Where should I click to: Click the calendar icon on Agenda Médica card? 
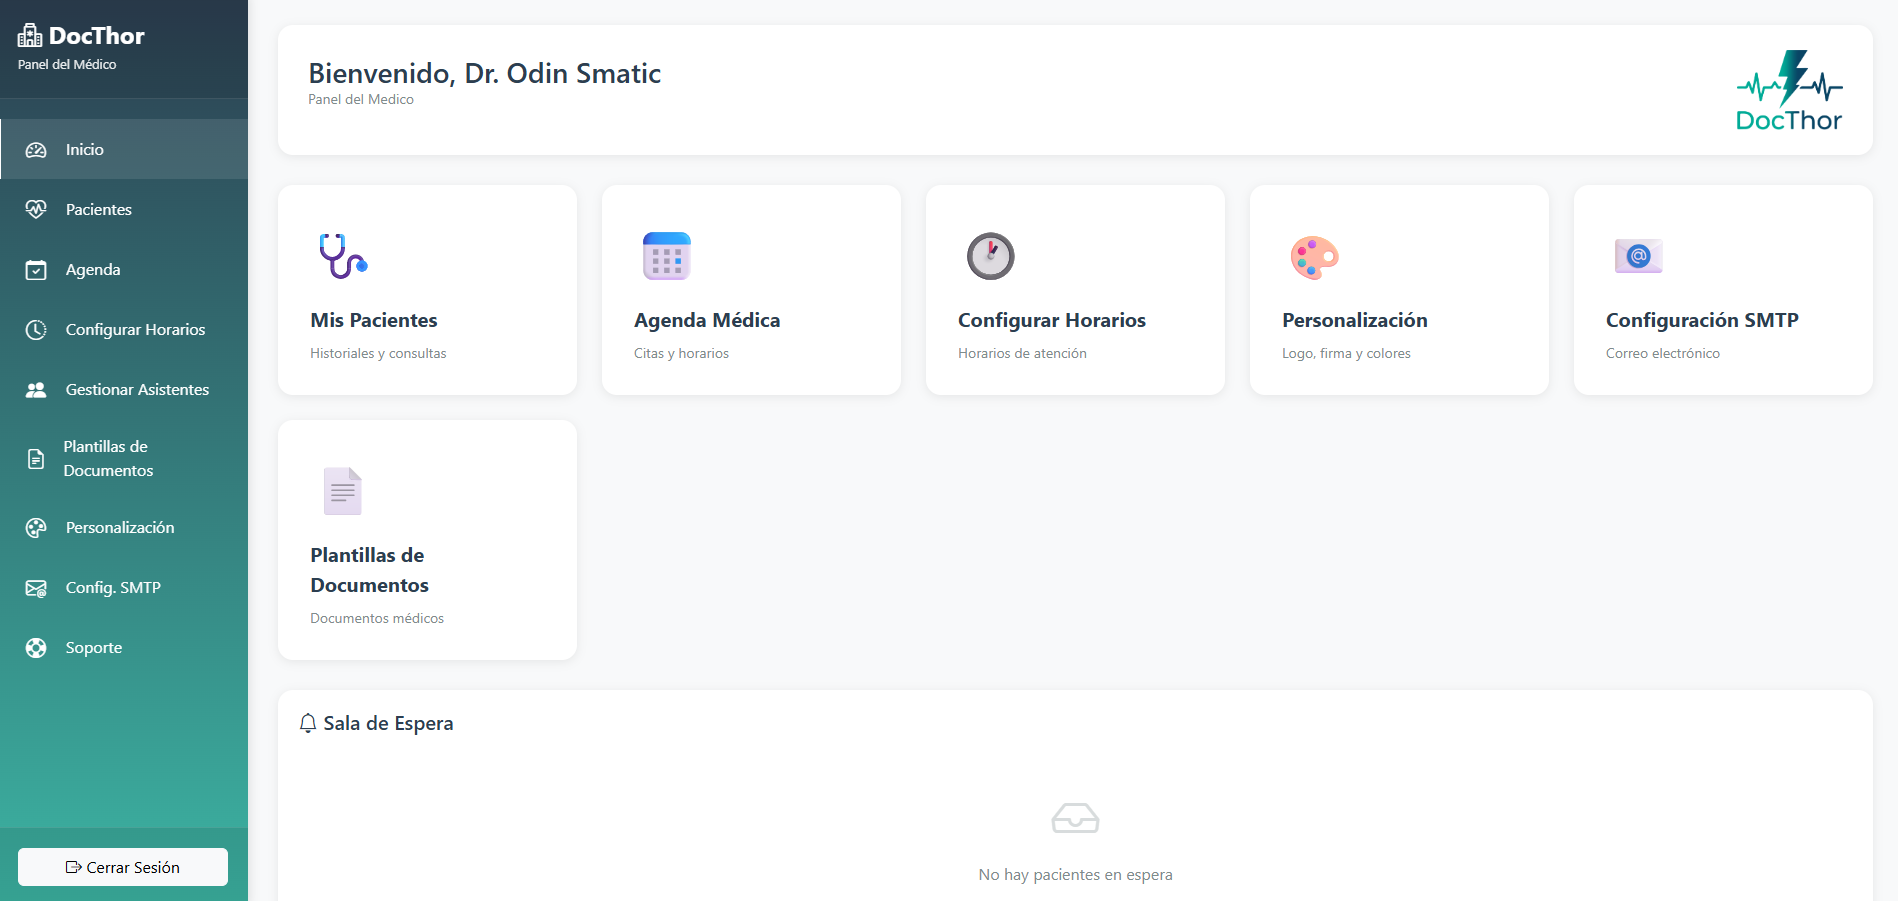point(665,256)
